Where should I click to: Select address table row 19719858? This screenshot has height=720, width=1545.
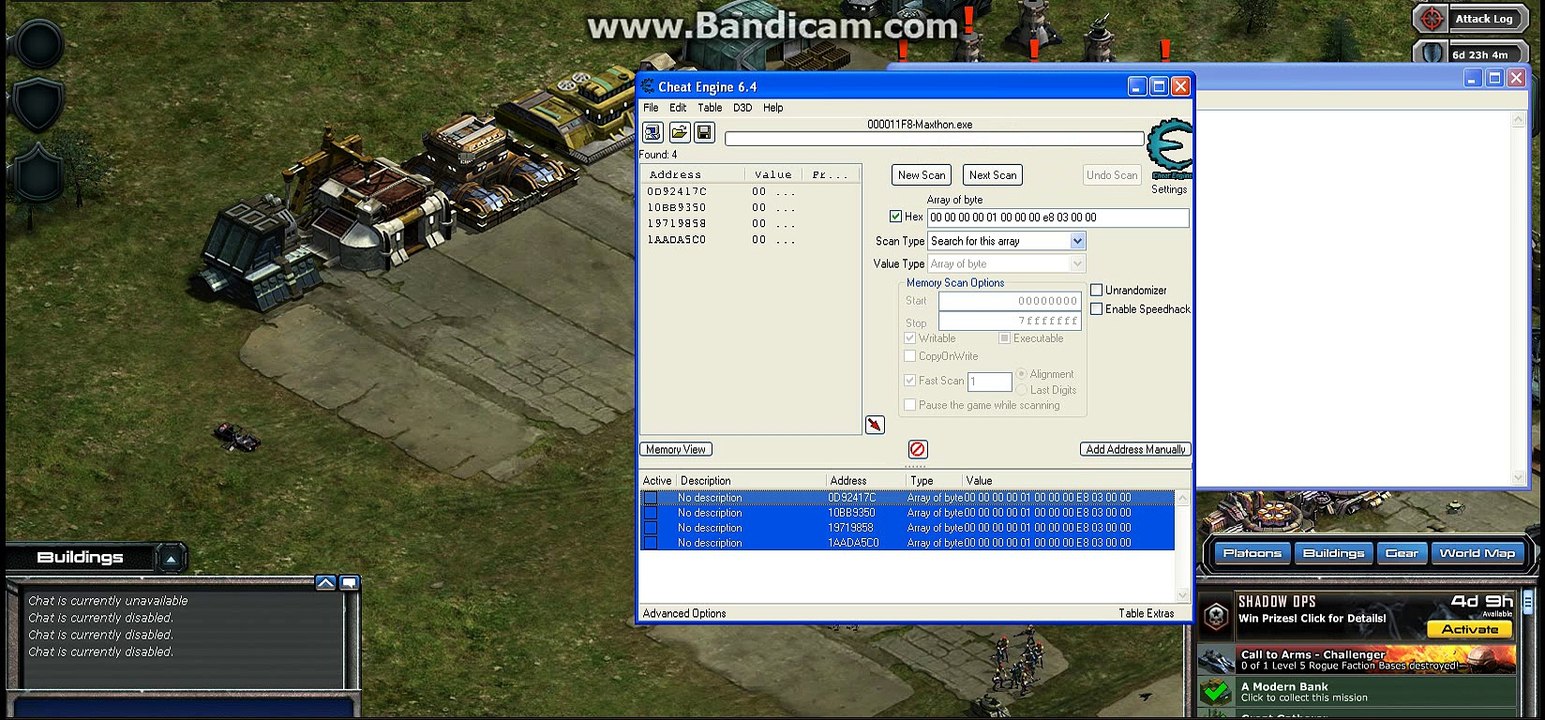[907, 527]
